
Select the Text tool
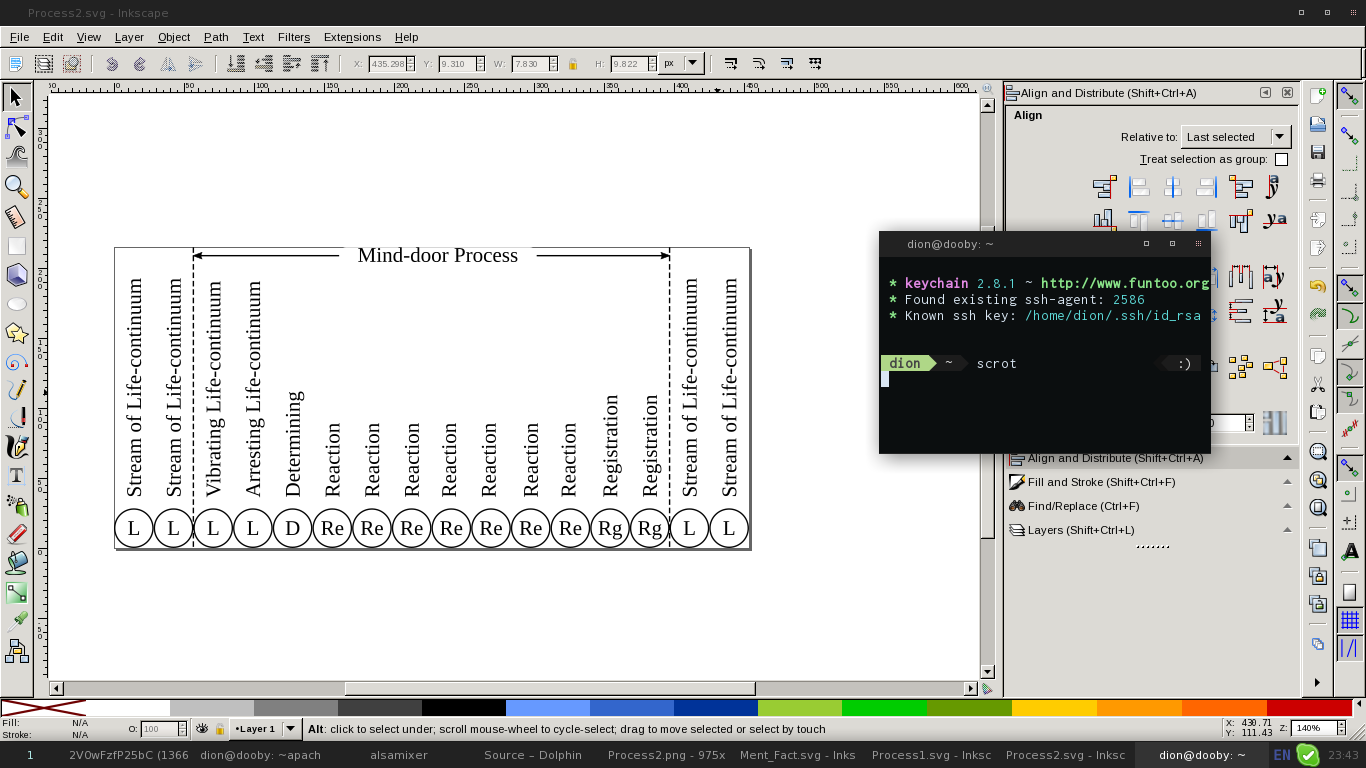(16, 476)
